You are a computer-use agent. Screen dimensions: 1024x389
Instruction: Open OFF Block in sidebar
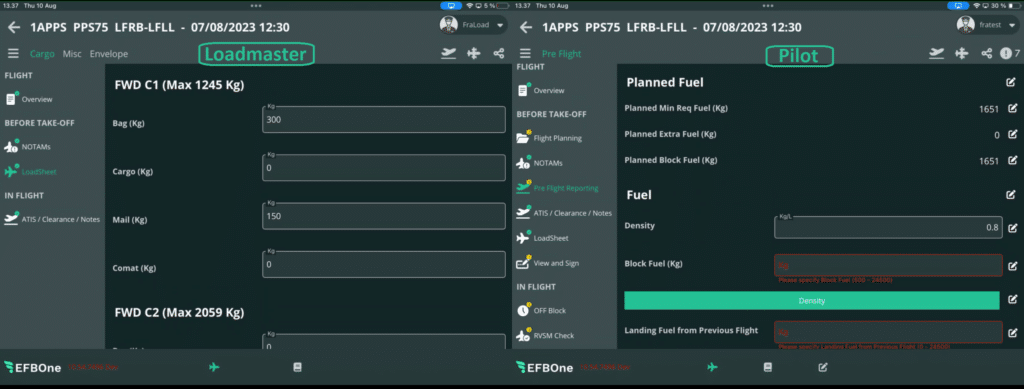(541, 310)
